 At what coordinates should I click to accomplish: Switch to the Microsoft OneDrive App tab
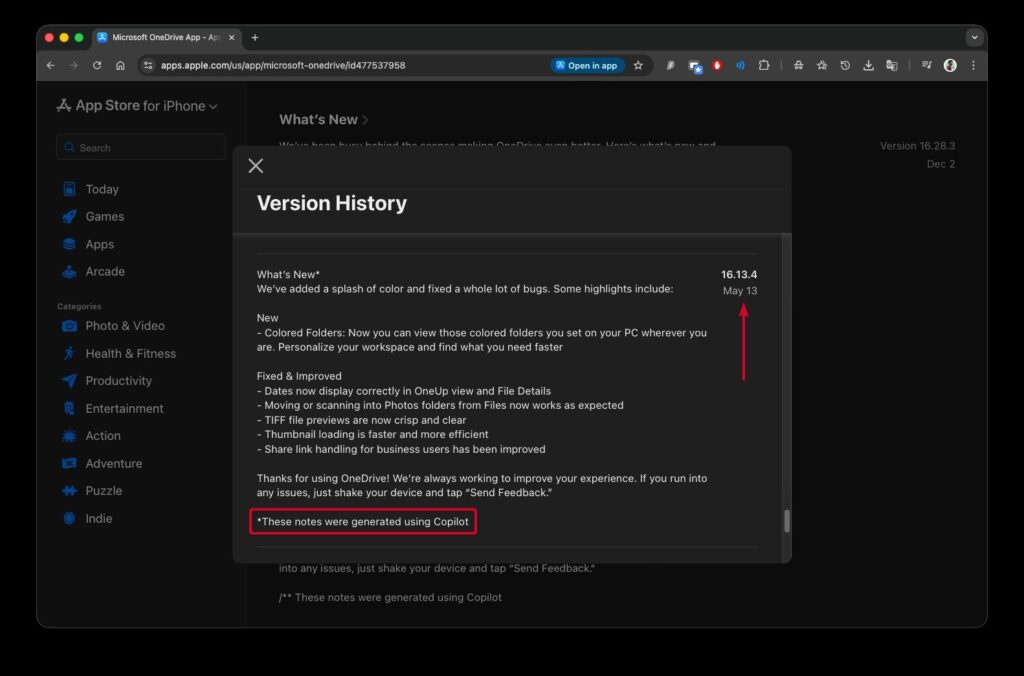coord(165,37)
